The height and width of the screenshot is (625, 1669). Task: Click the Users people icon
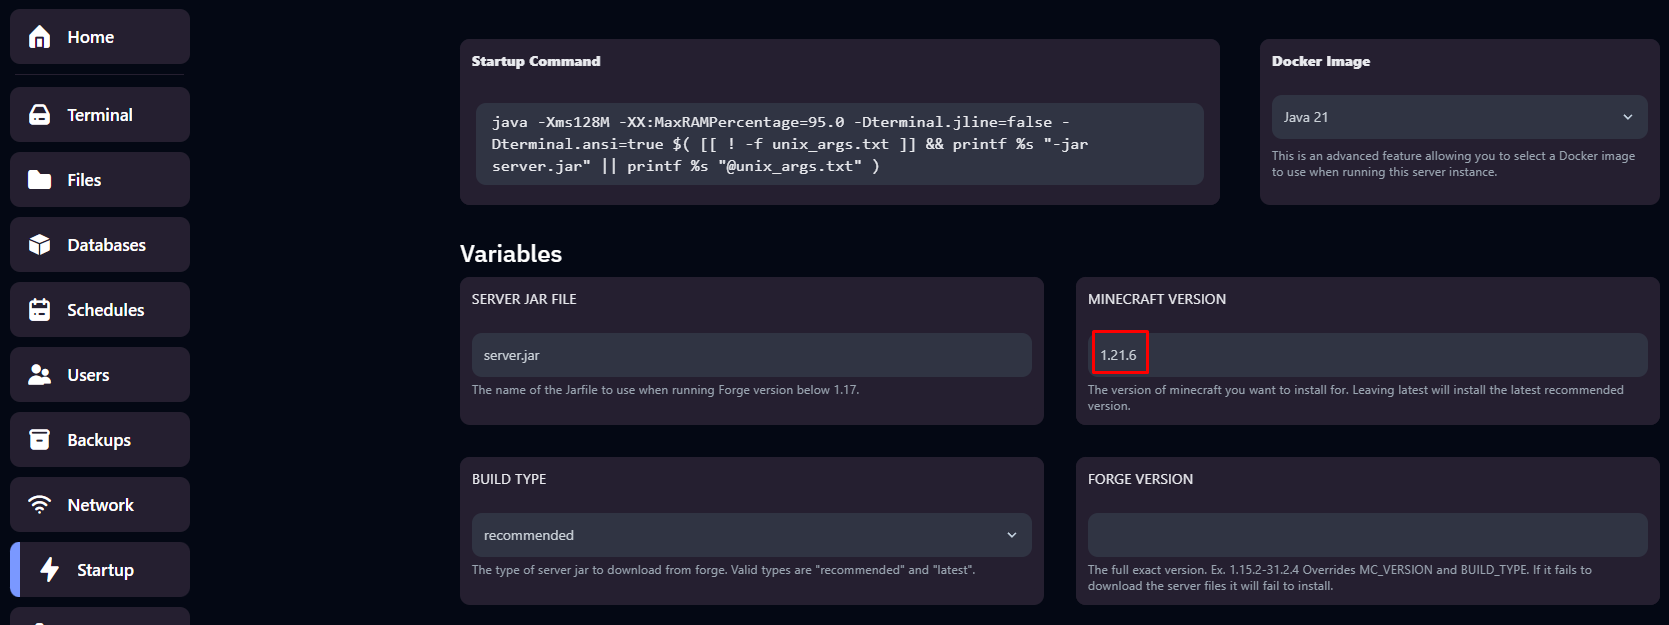40,375
